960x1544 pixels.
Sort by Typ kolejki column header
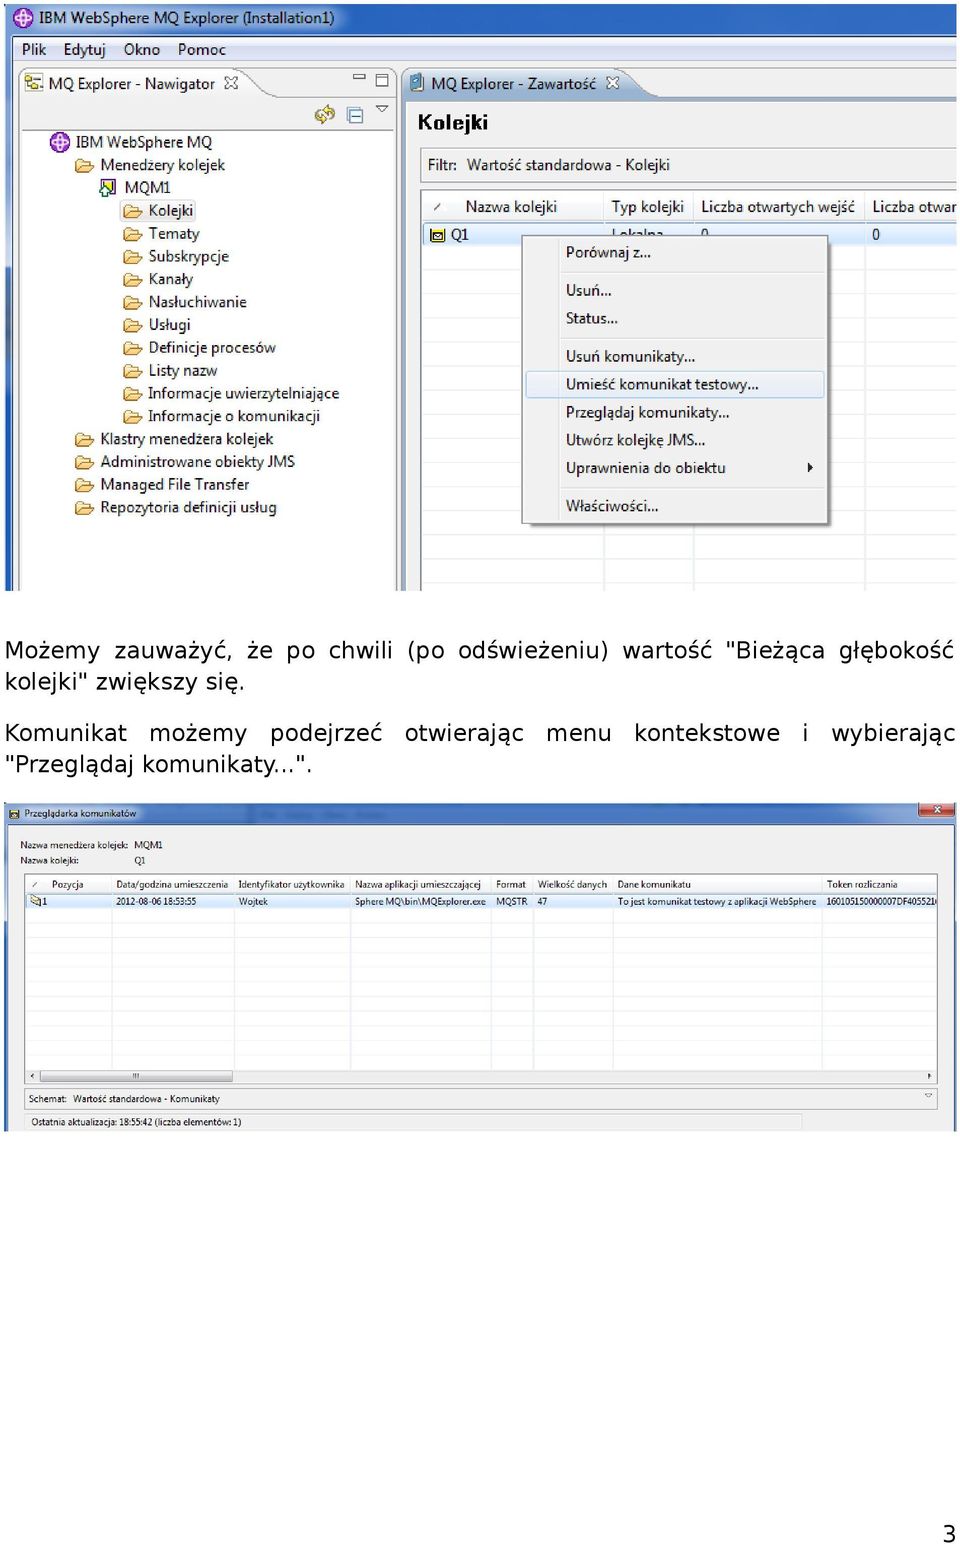point(648,207)
